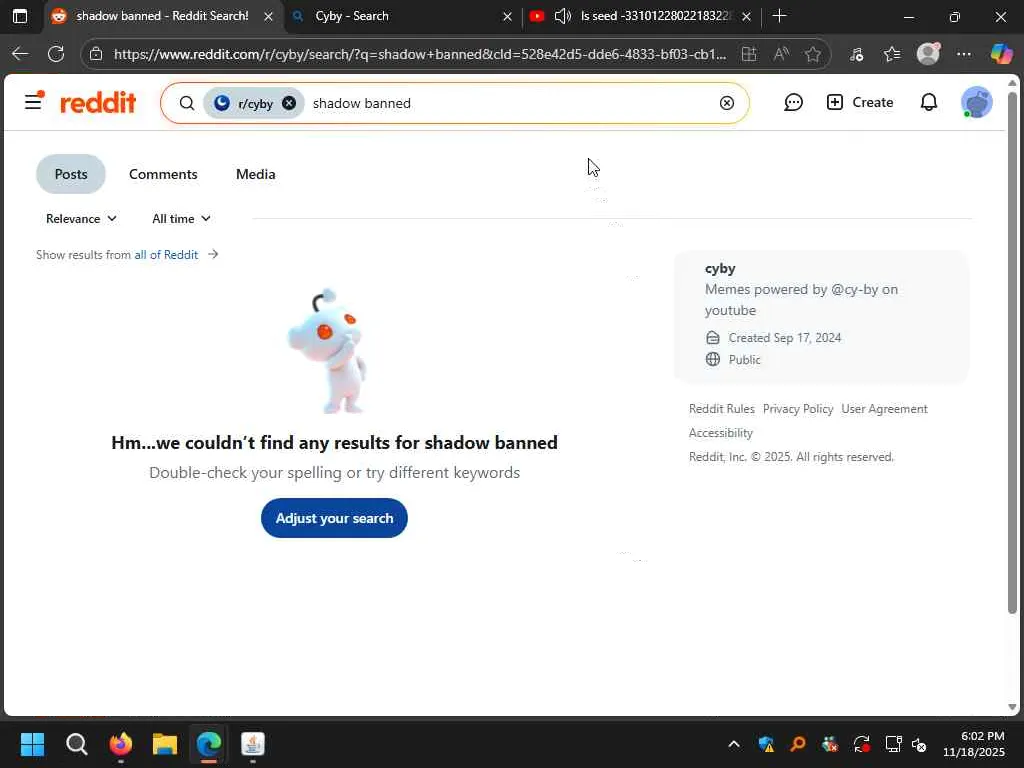Click the search magnifier icon in Reddit
The width and height of the screenshot is (1024, 768).
coord(187,103)
